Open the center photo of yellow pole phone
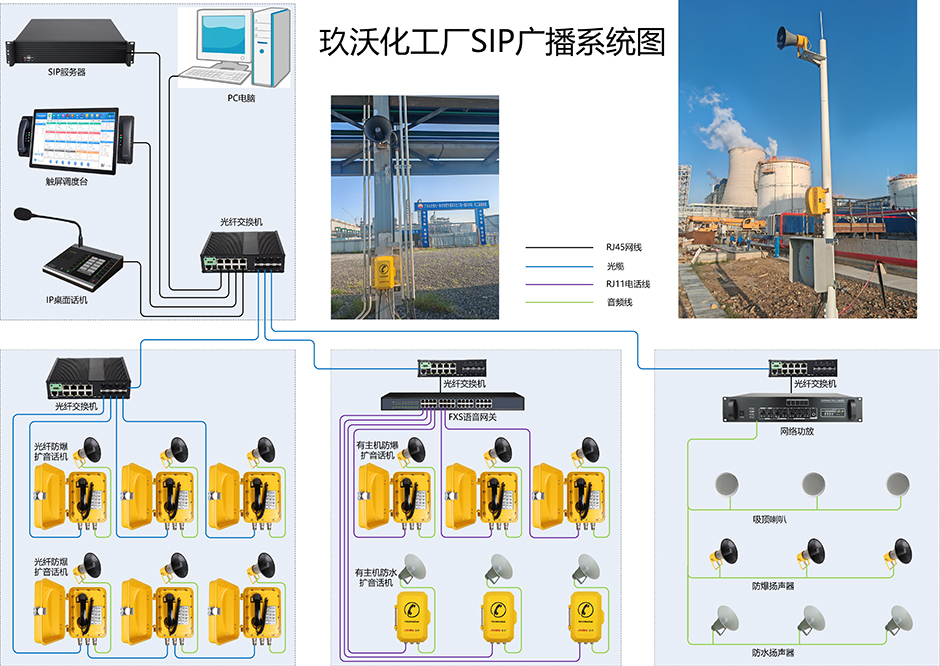The width and height of the screenshot is (940, 666). coord(414,206)
